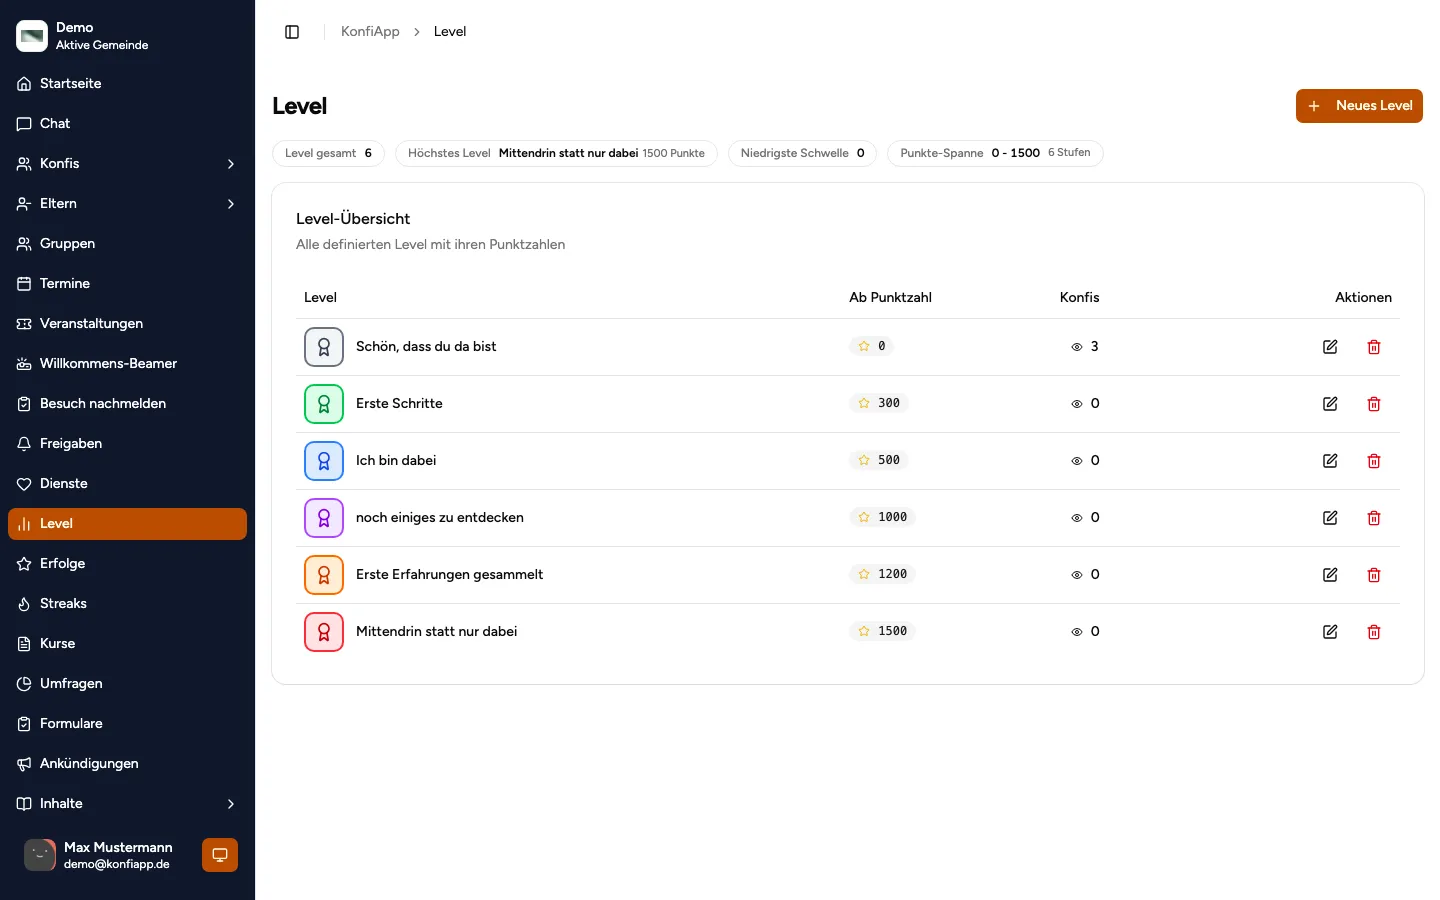Edit the 'Schön, dass du da bist' level
This screenshot has width=1440, height=900.
coord(1330,347)
